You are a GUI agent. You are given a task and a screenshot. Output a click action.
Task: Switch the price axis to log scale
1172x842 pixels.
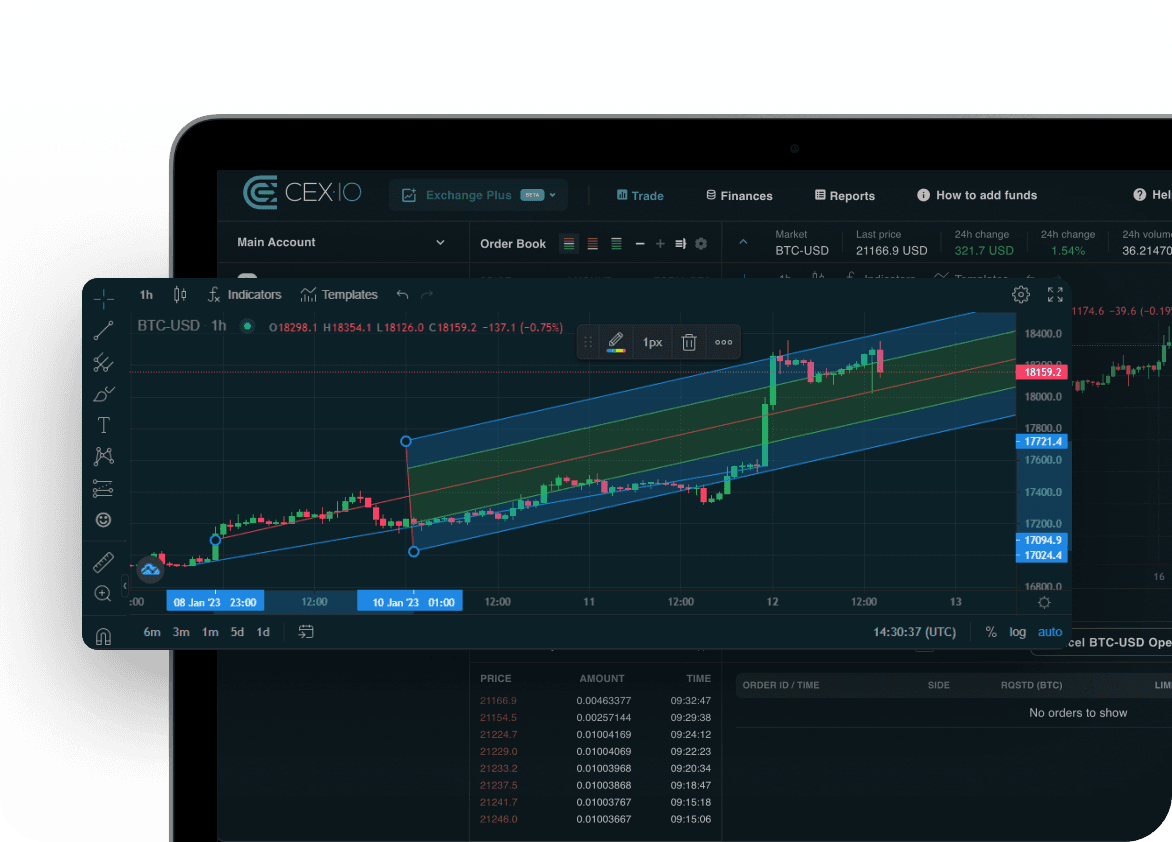point(1017,631)
